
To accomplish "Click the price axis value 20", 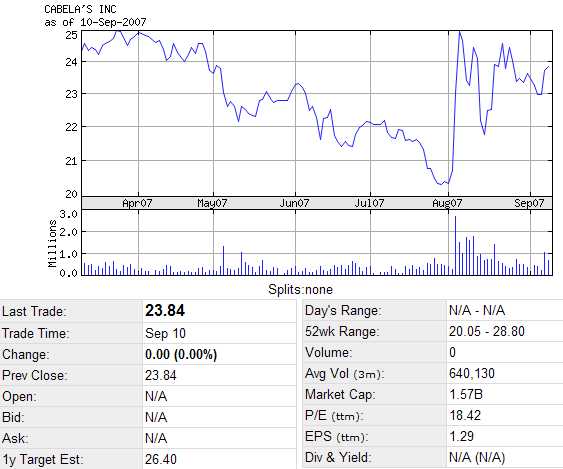I will pos(71,194).
